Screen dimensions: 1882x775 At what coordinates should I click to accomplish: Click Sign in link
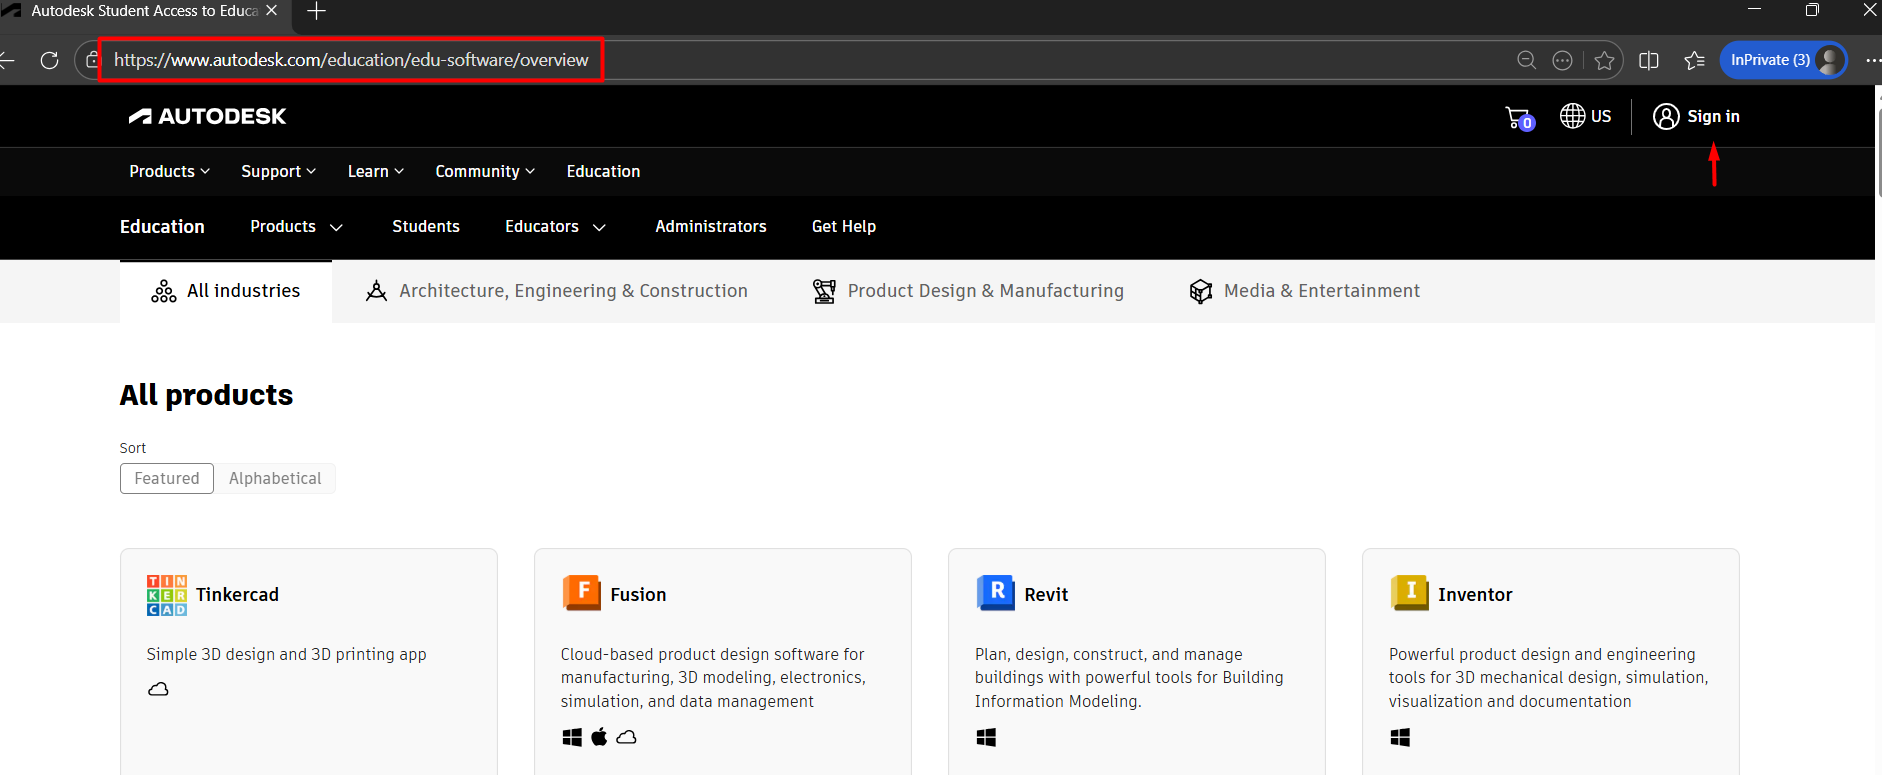(x=1697, y=117)
